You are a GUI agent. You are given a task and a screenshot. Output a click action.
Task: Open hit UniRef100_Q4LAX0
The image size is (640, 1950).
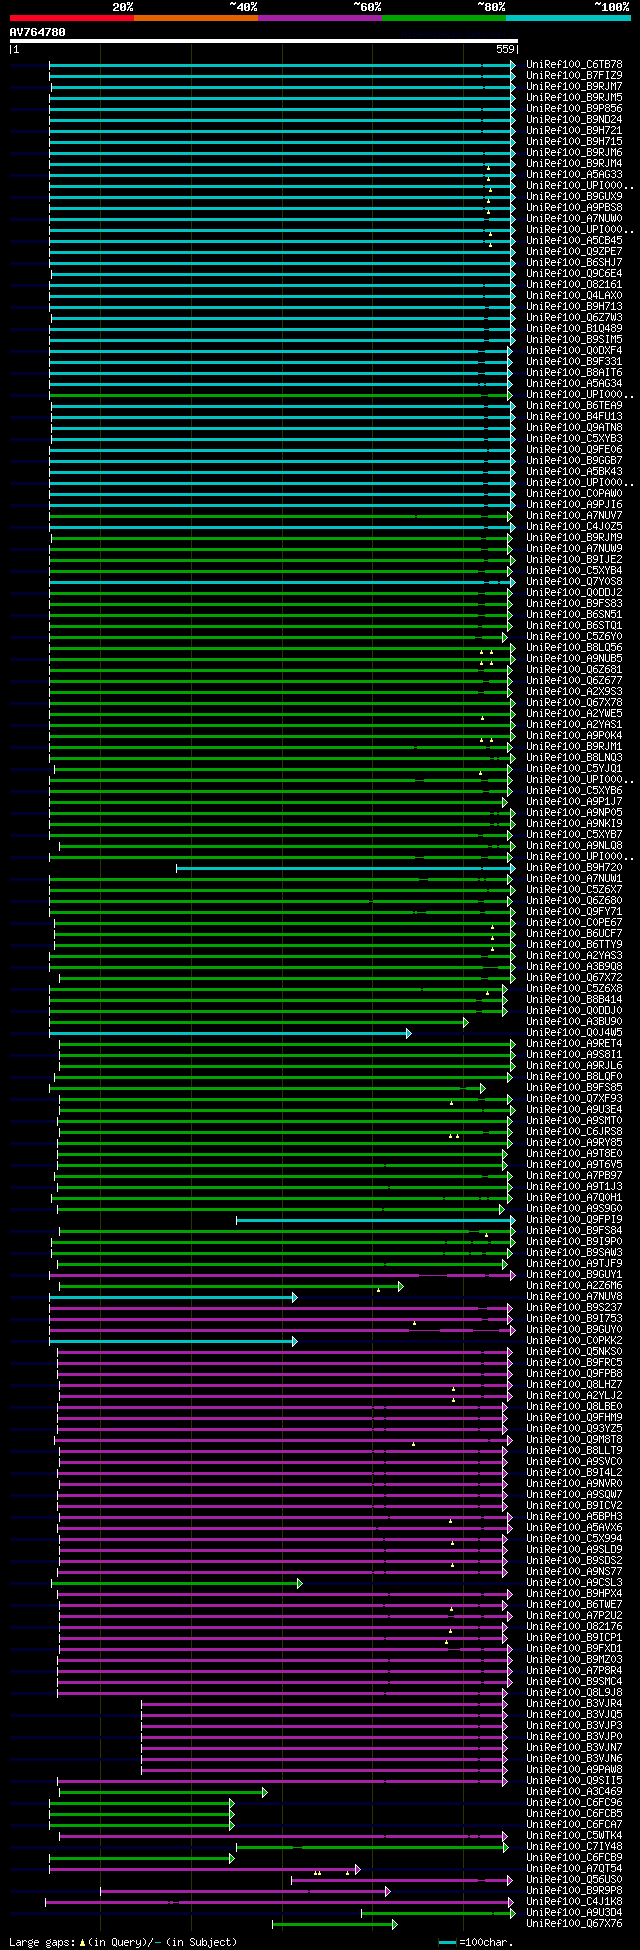pyautogui.click(x=574, y=296)
